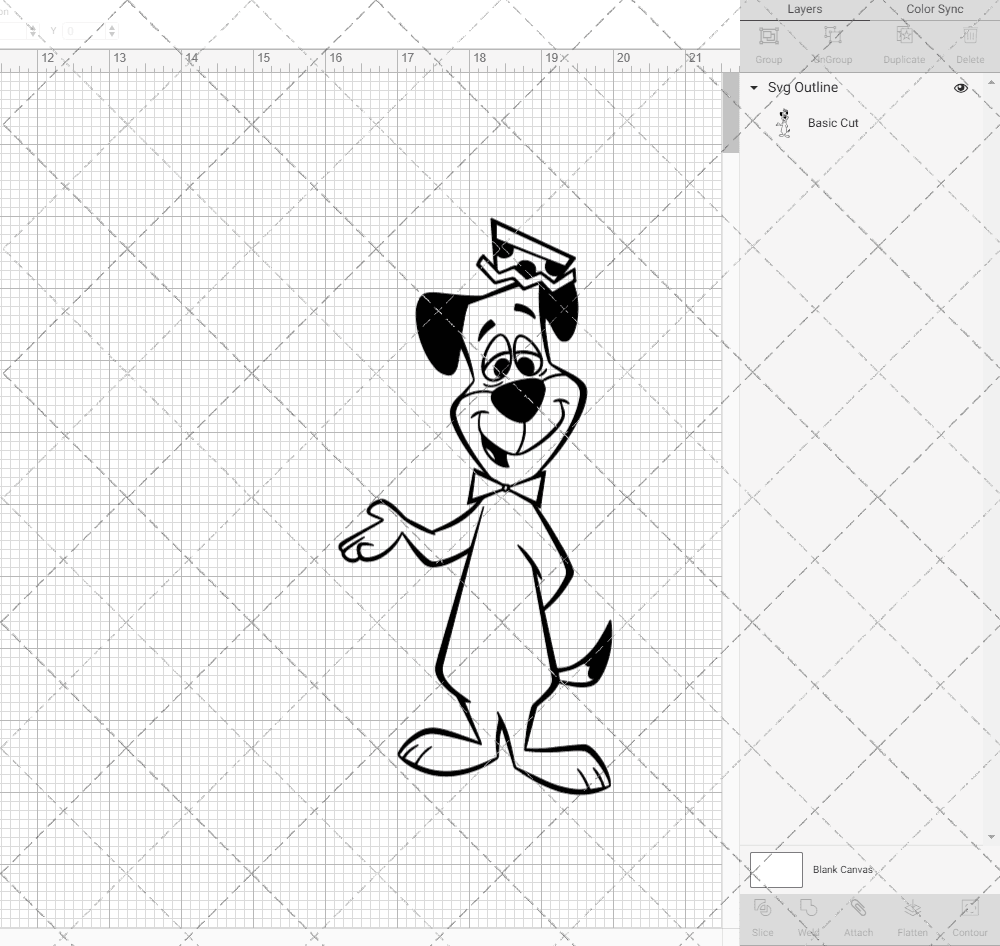Switch to the Color Sync tab
Image resolution: width=1000 pixels, height=946 pixels.
coord(934,9)
